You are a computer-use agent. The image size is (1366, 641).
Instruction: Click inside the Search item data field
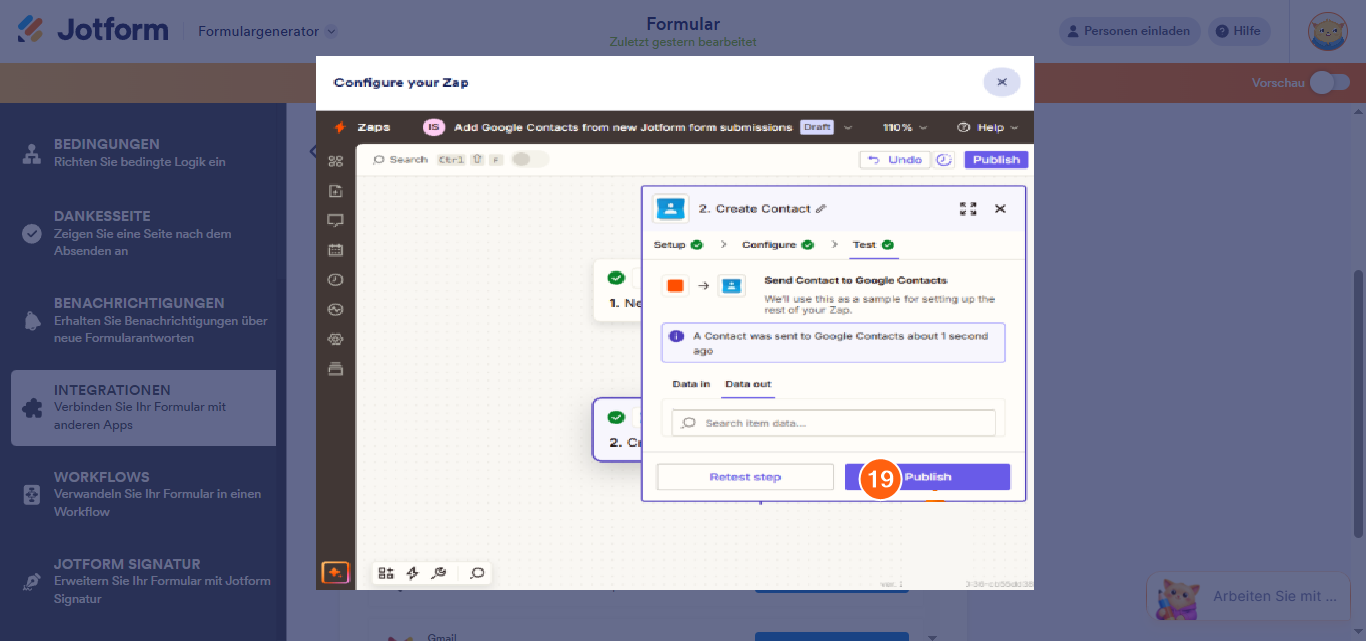[x=832, y=421]
